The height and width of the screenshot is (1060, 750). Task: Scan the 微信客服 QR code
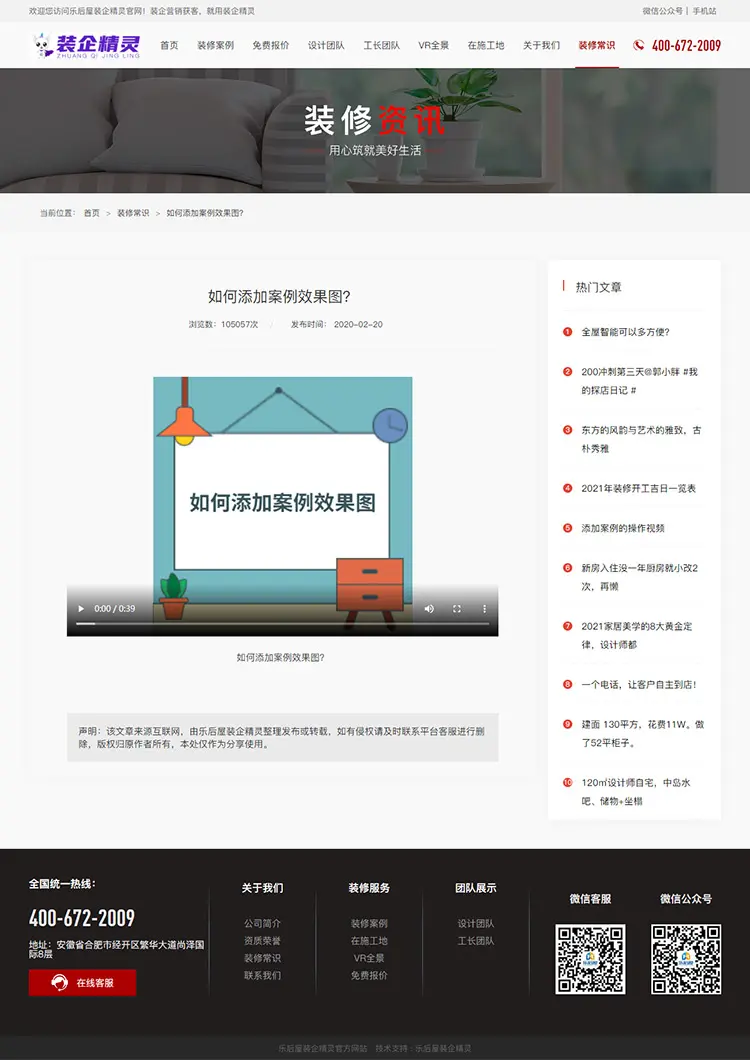pos(590,958)
